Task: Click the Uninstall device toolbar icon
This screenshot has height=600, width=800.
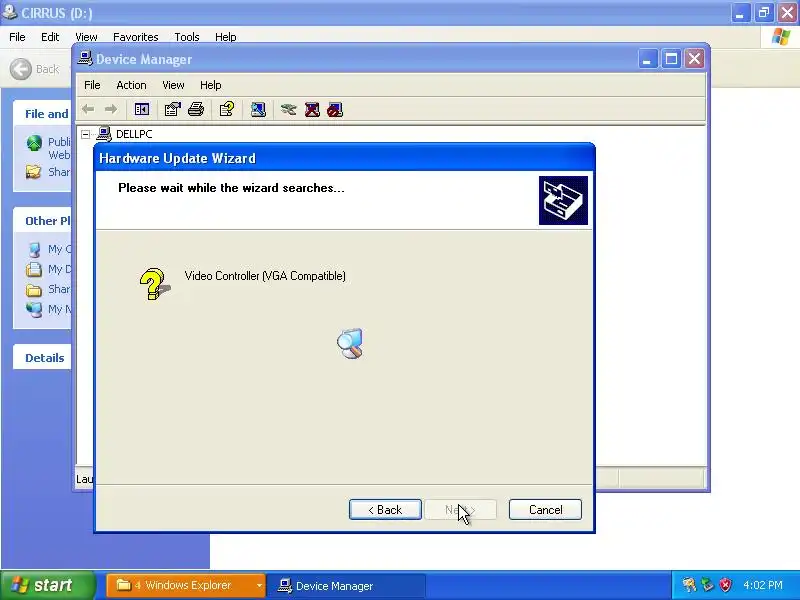Action: (312, 109)
